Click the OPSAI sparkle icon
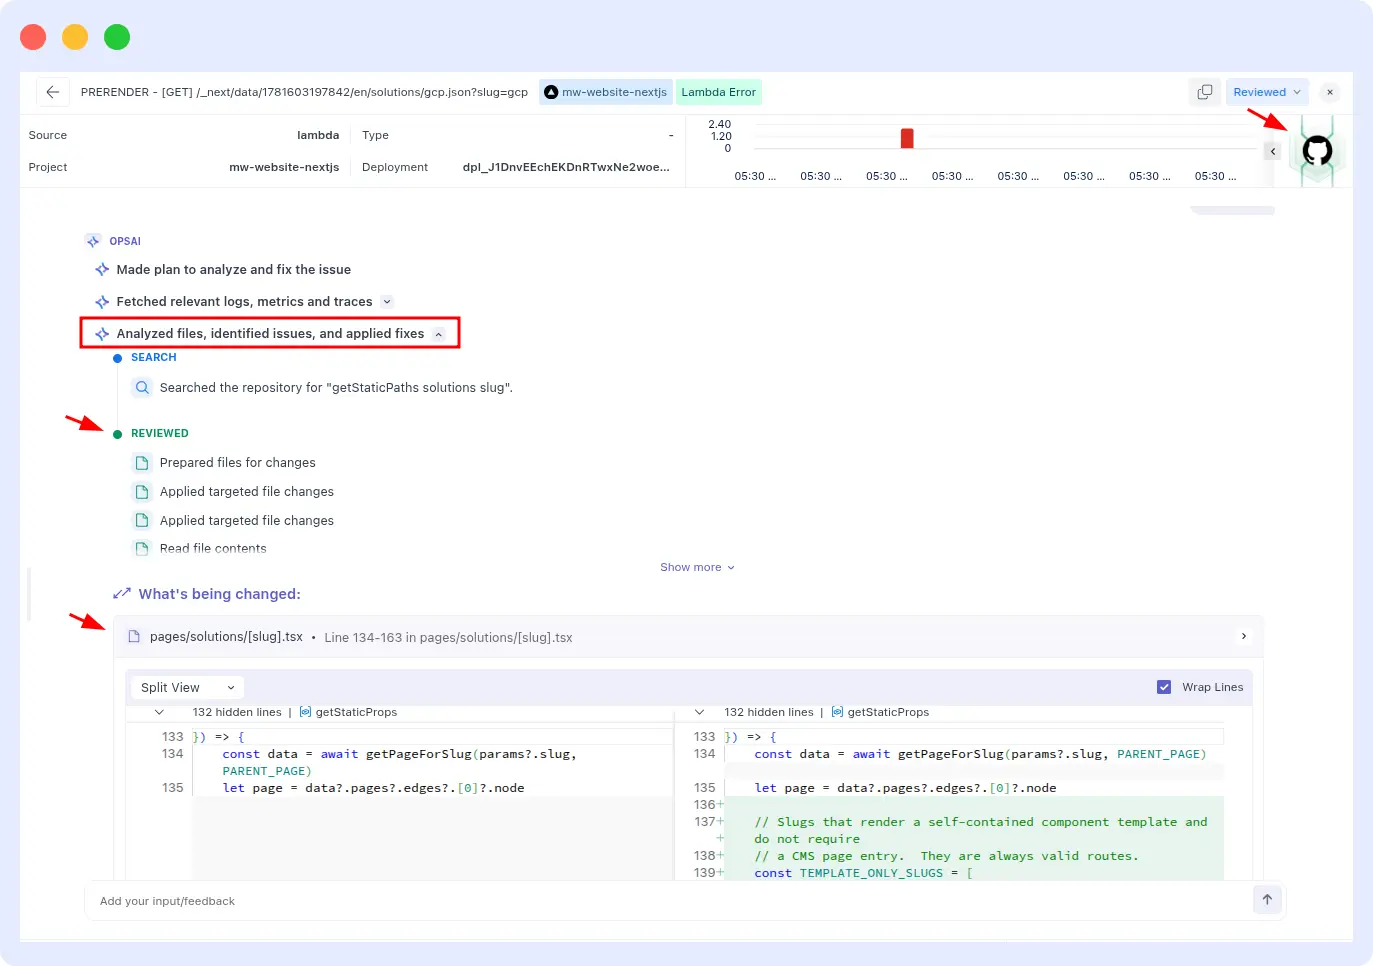Screen dimensions: 1373x966 tap(93, 241)
